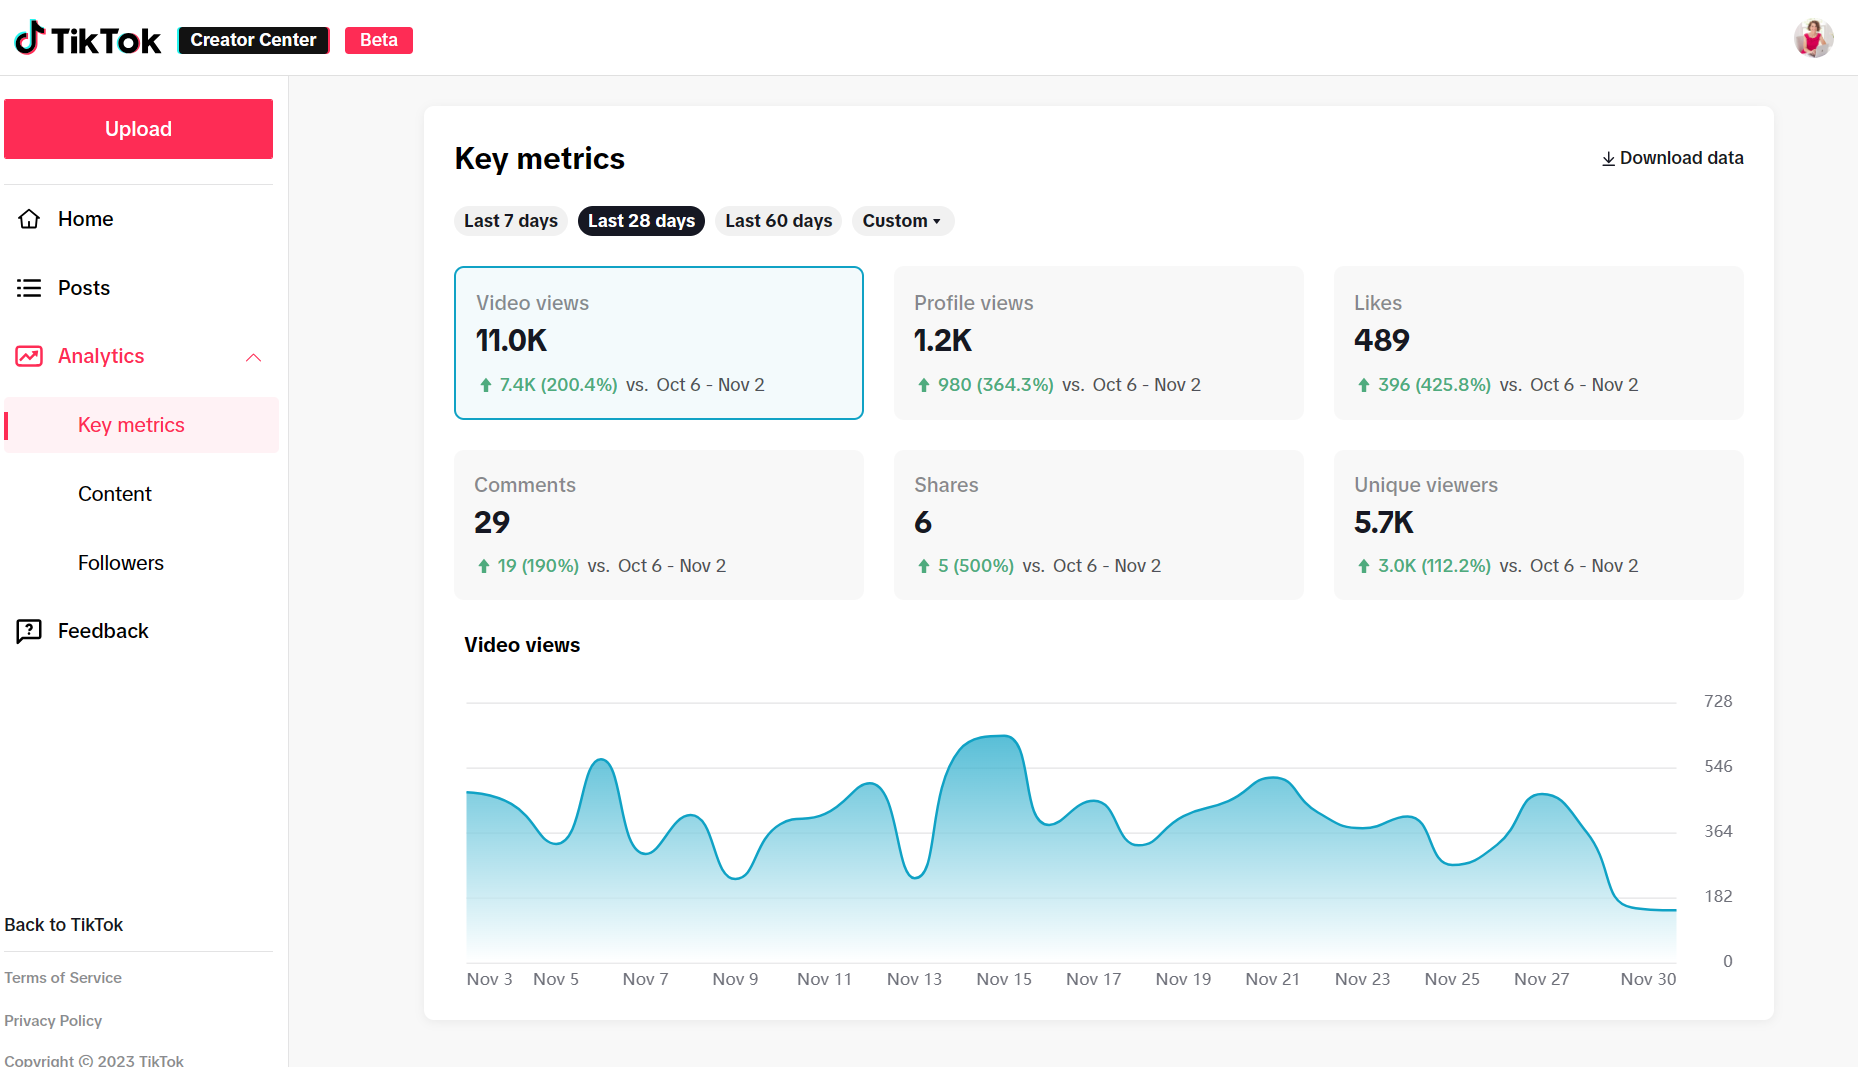Click the 11.0K video views value
The image size is (1858, 1067).
pos(511,341)
